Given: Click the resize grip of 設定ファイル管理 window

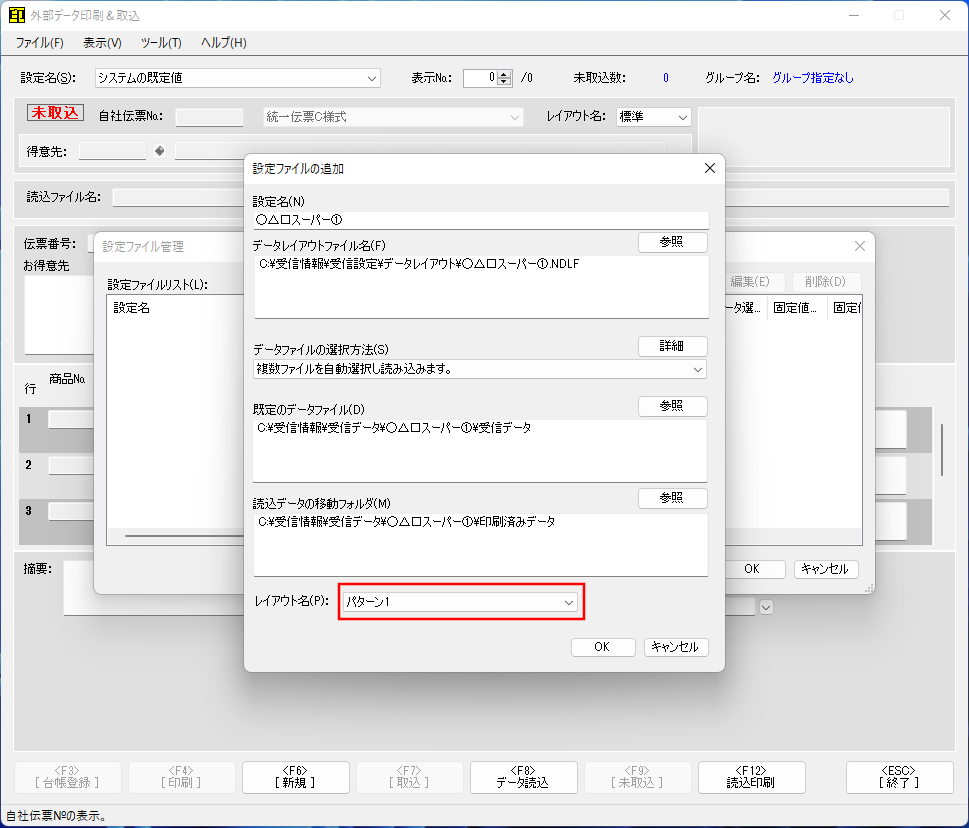Looking at the screenshot, I should point(868,588).
